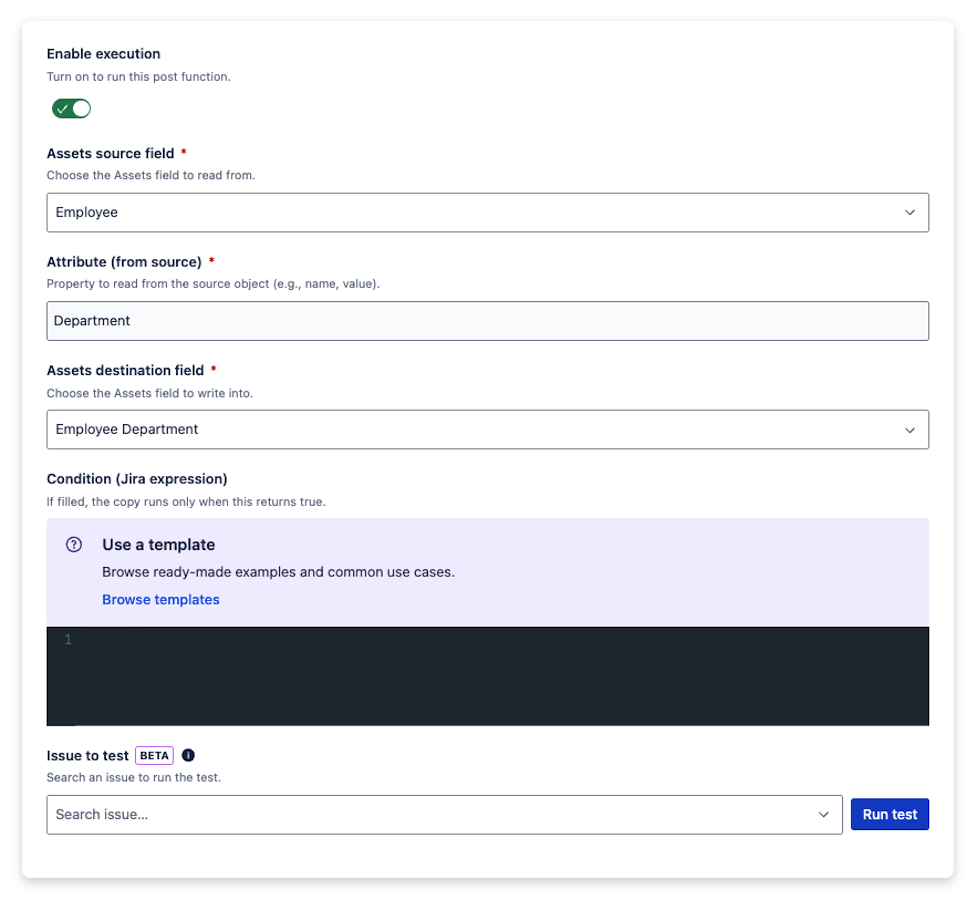Click the BETA badge
The height and width of the screenshot is (900, 977).
154,755
